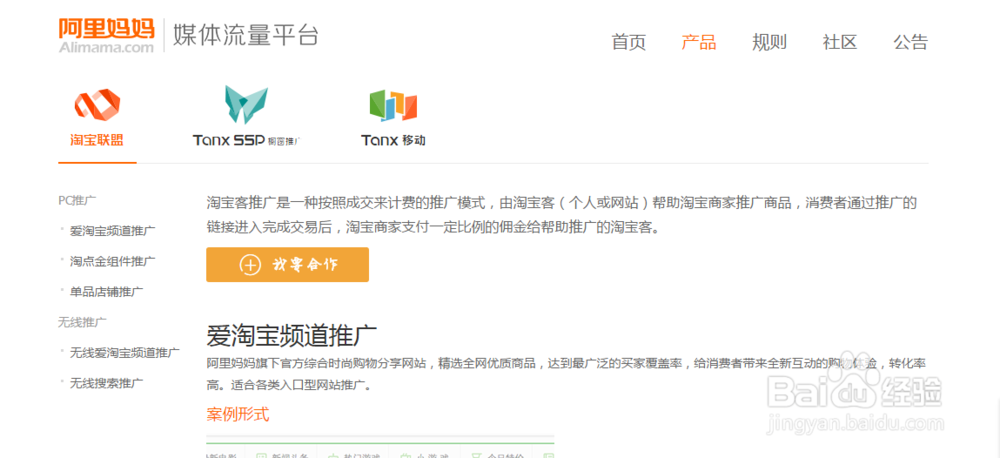Select the 淘宝联盟 tab label
Image resolution: width=1000 pixels, height=458 pixels.
click(97, 140)
